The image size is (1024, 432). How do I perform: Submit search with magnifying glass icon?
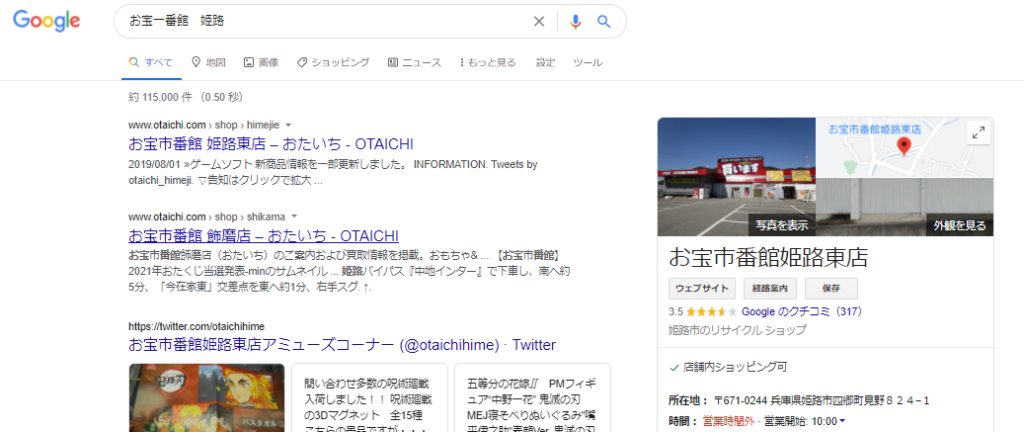[x=604, y=22]
